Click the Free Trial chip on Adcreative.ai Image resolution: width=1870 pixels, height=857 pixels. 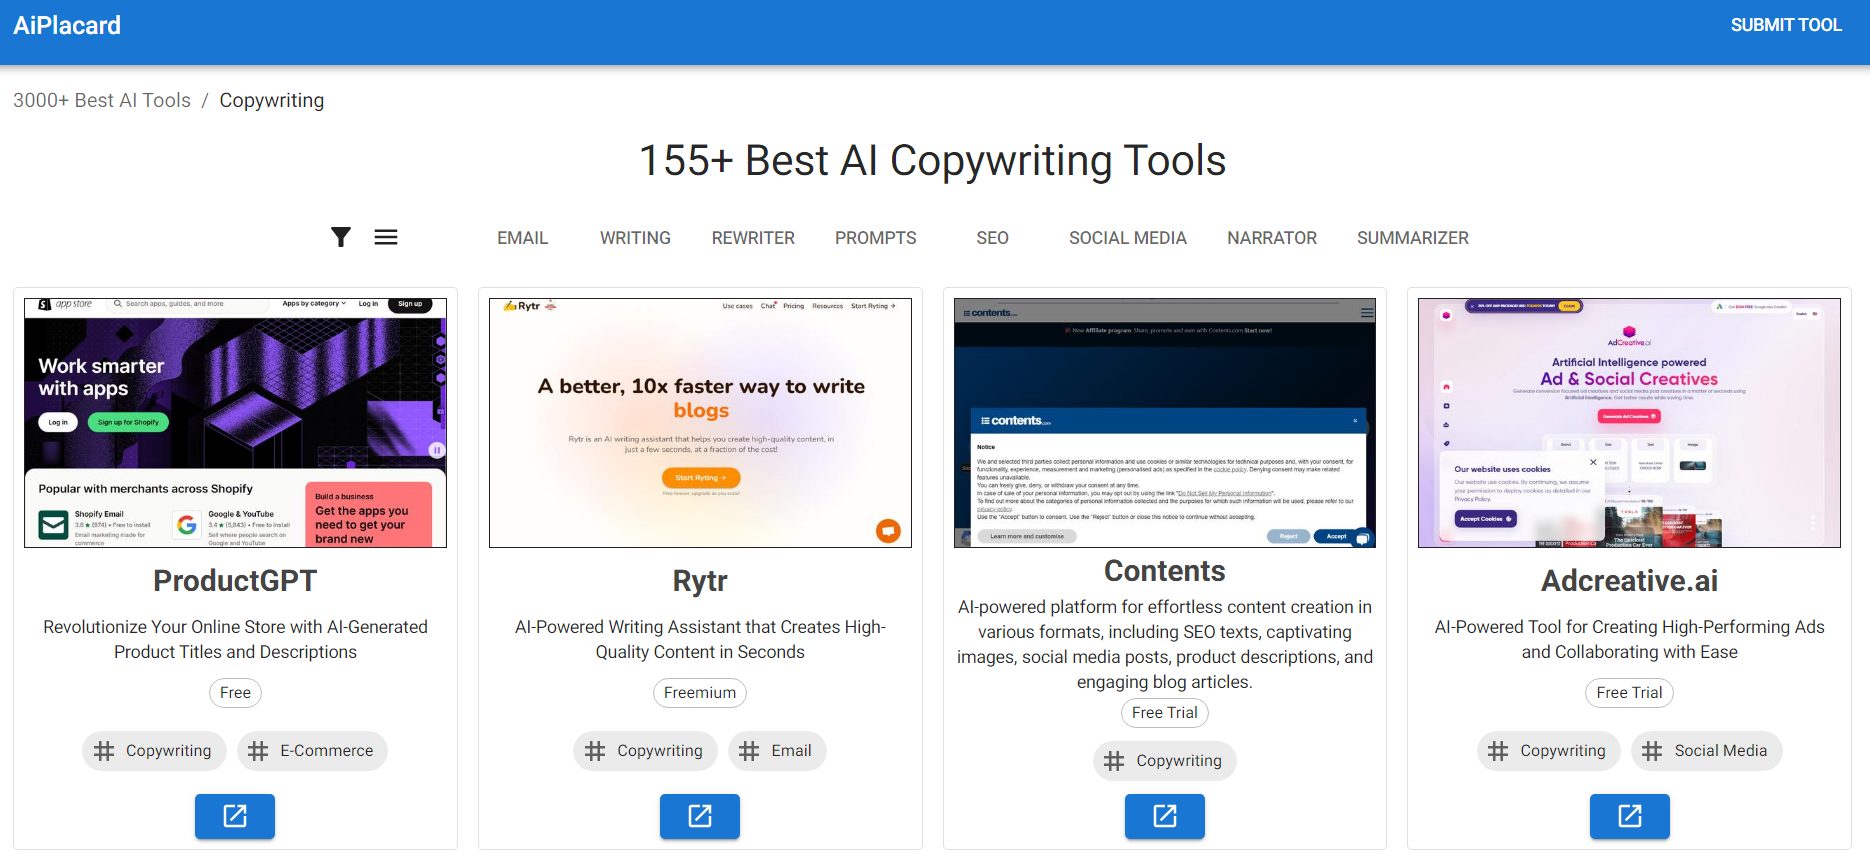1630,693
